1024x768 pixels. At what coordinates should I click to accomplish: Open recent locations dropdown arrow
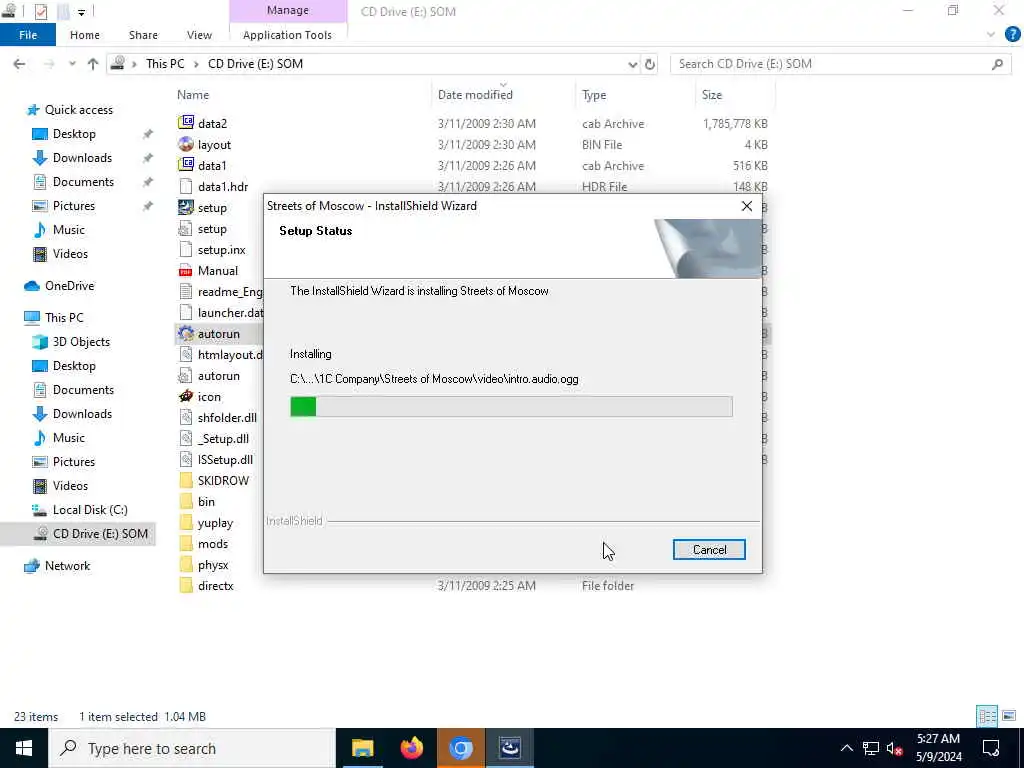pos(72,64)
